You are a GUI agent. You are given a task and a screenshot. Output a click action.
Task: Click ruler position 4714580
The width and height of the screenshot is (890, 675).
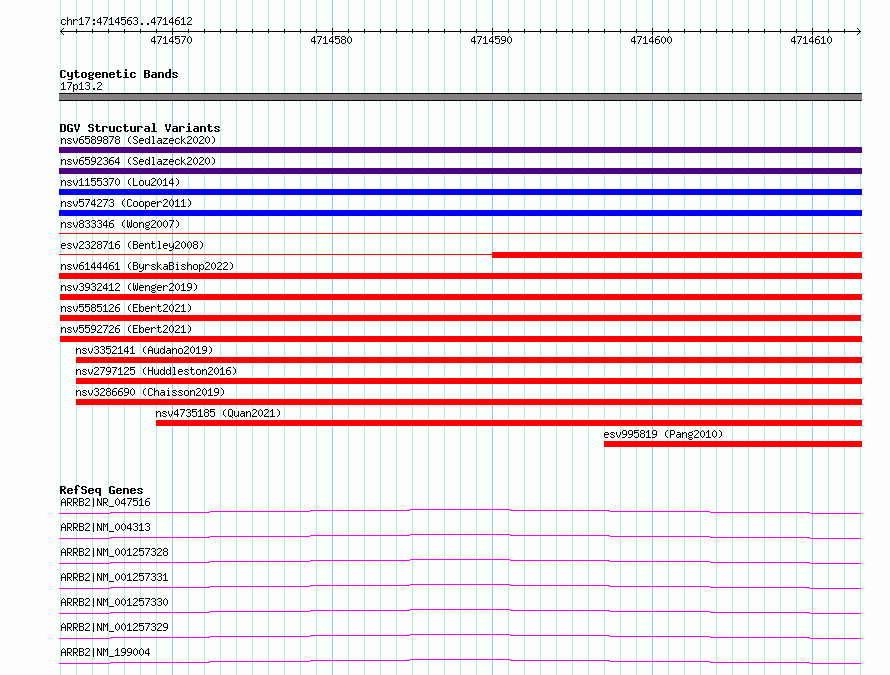[x=331, y=40]
